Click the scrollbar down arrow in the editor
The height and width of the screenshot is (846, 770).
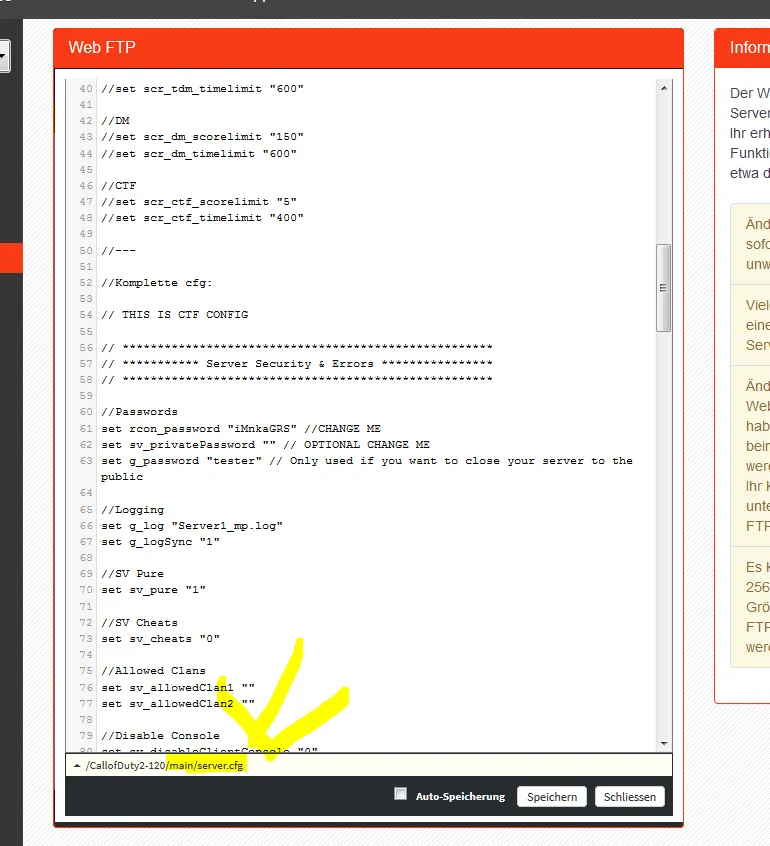tap(663, 743)
